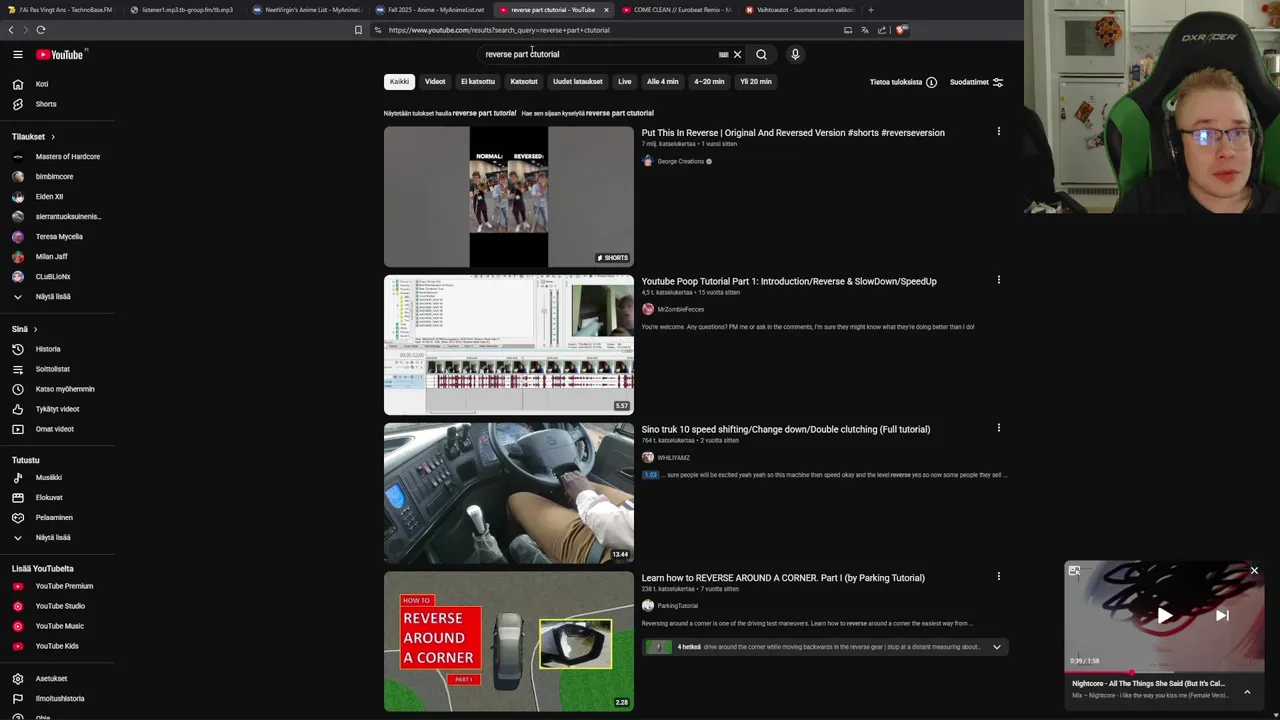Open the Sino truk video thumbnail

[x=509, y=493]
